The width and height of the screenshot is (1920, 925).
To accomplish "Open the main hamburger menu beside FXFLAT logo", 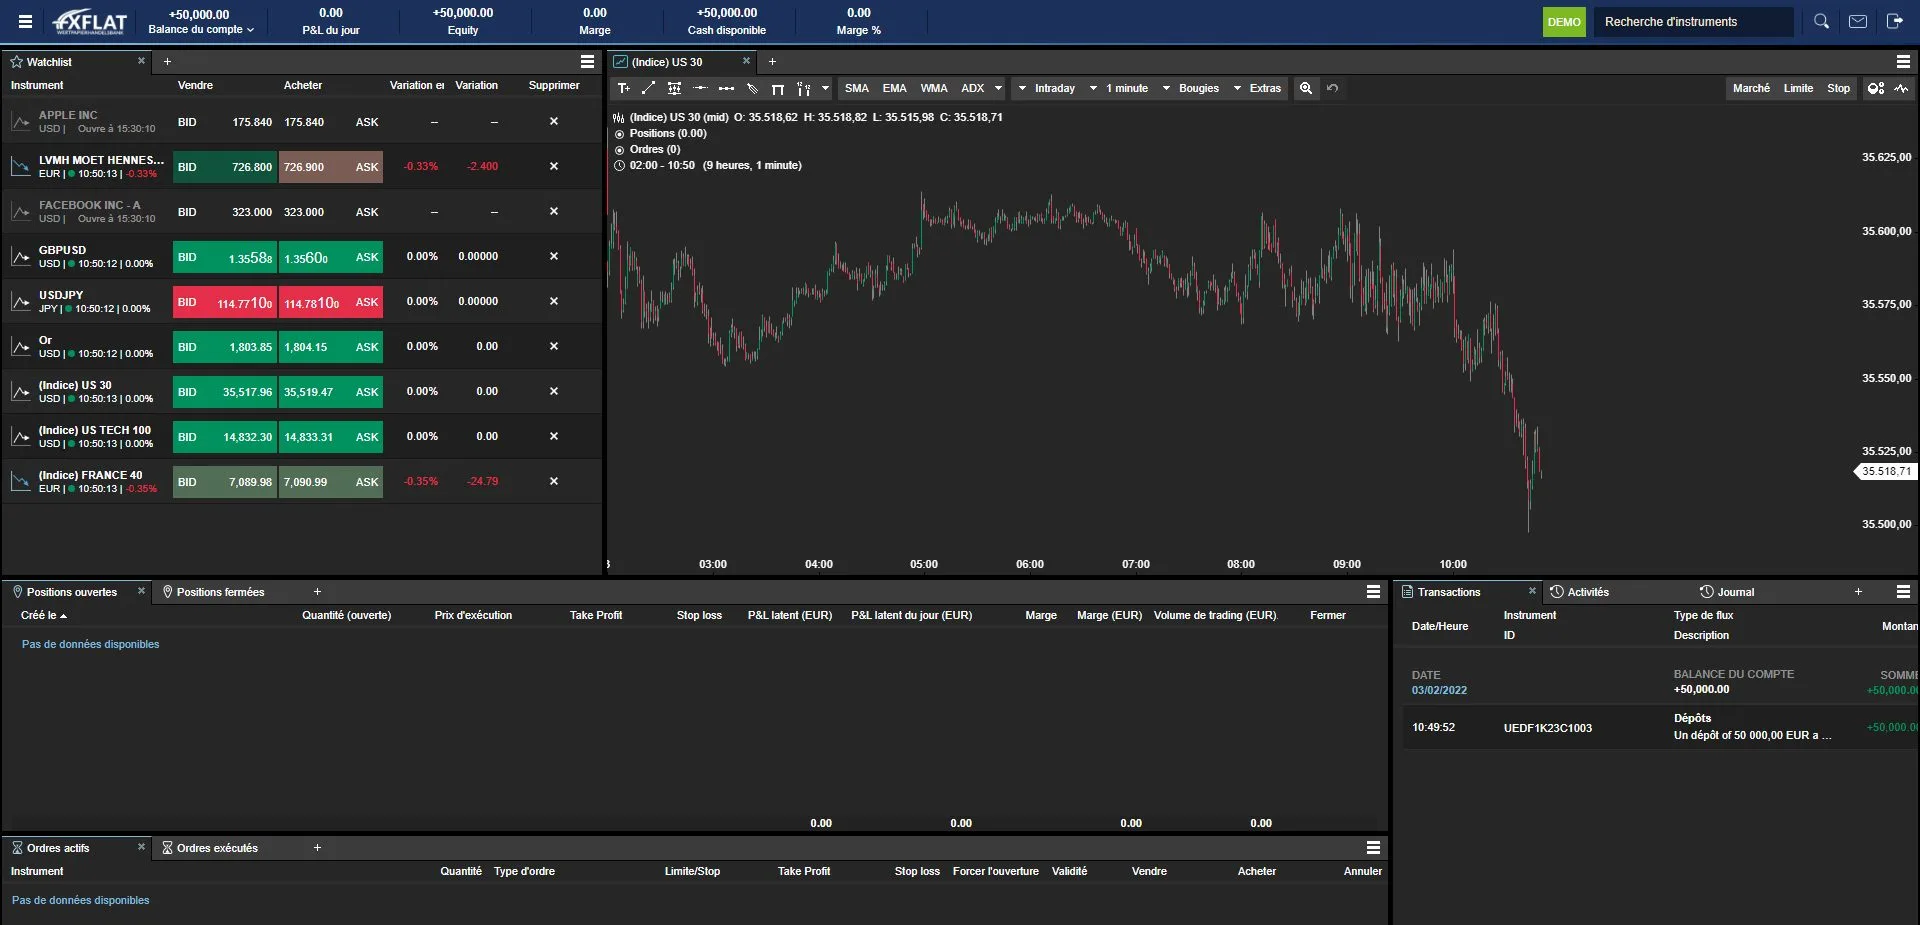I will point(26,22).
